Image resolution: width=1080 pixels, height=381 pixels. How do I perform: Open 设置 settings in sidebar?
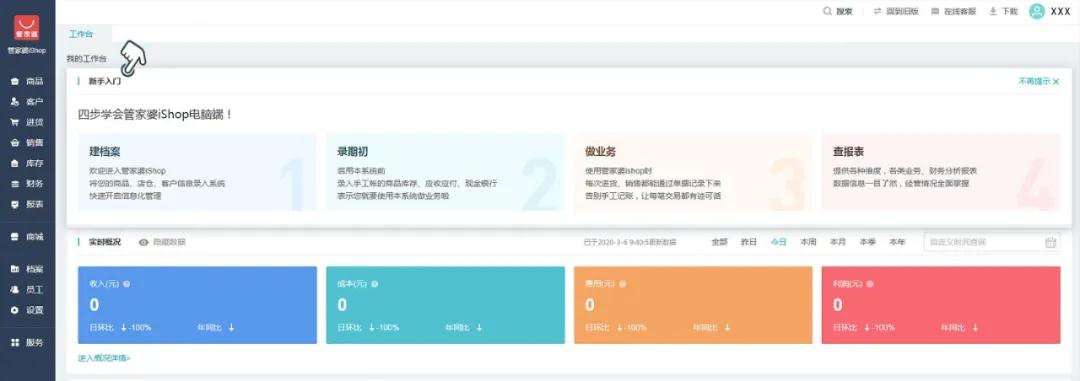28,310
